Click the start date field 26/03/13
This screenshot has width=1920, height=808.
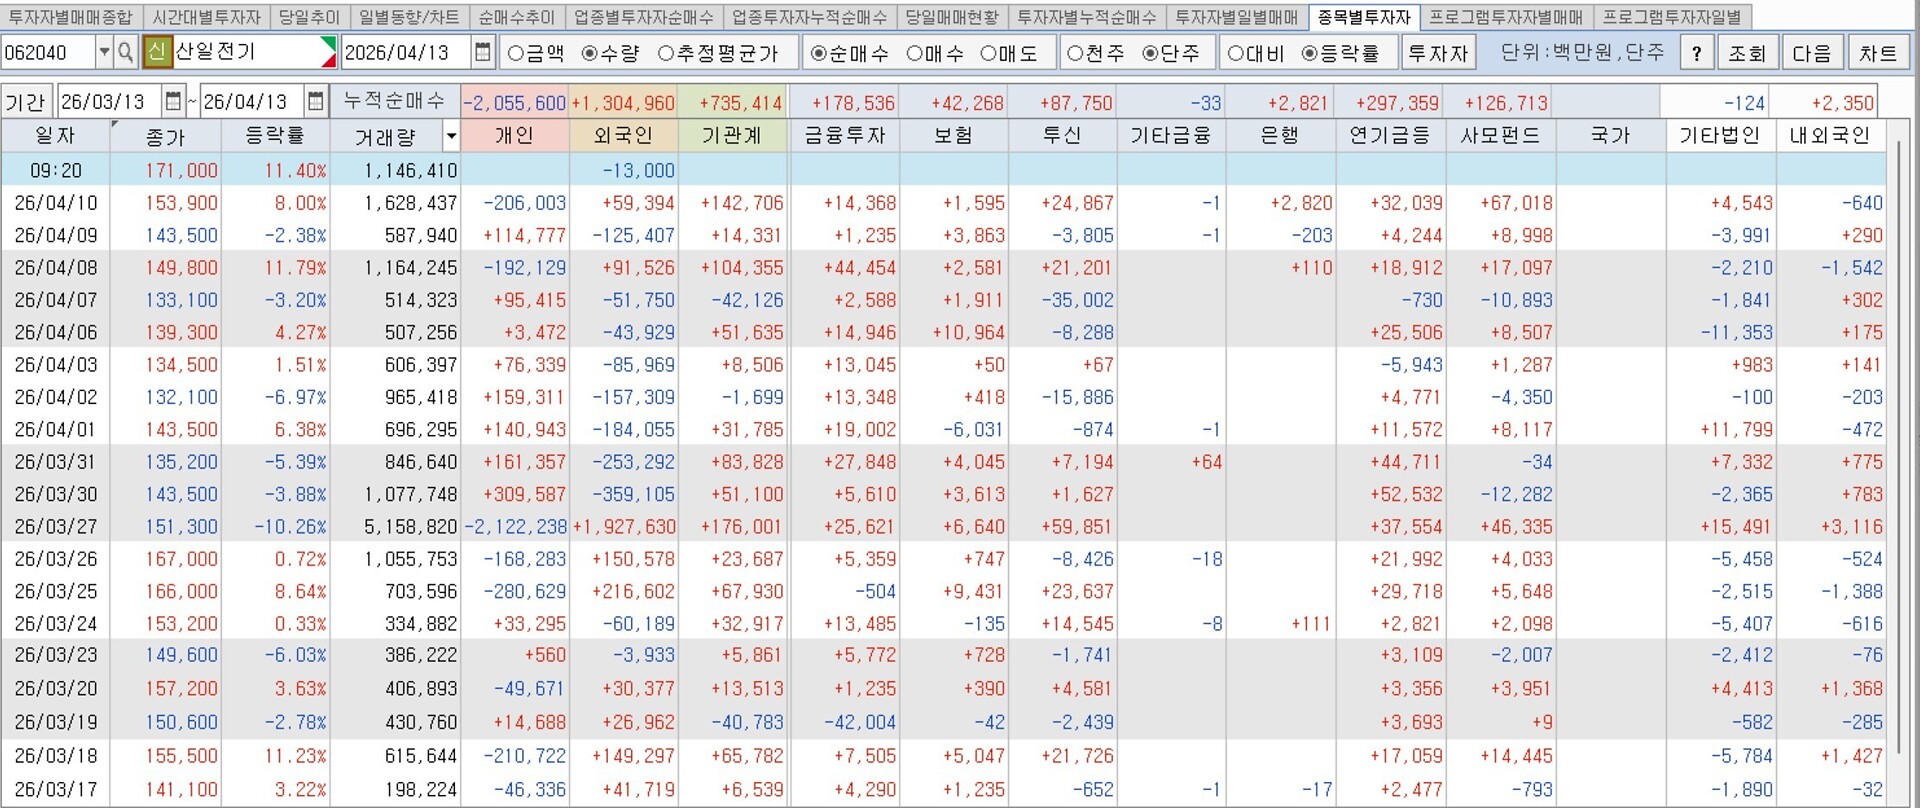pos(110,101)
